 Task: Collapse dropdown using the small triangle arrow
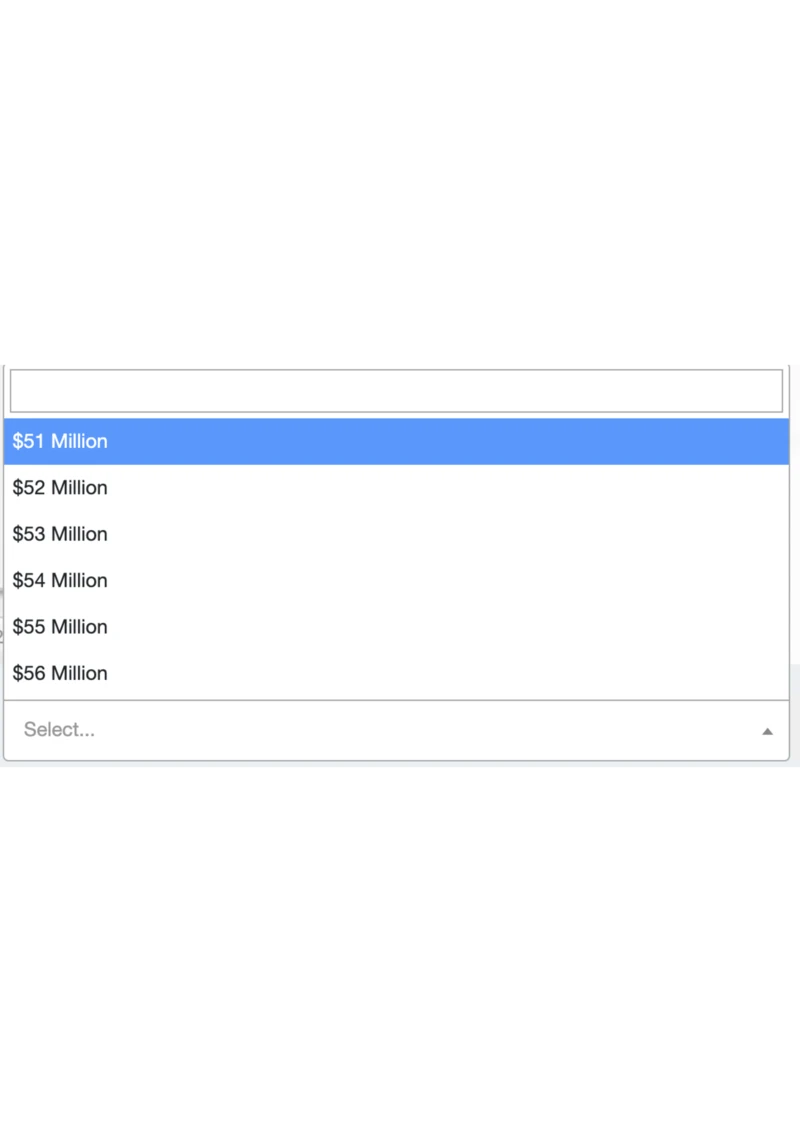pyautogui.click(x=767, y=731)
